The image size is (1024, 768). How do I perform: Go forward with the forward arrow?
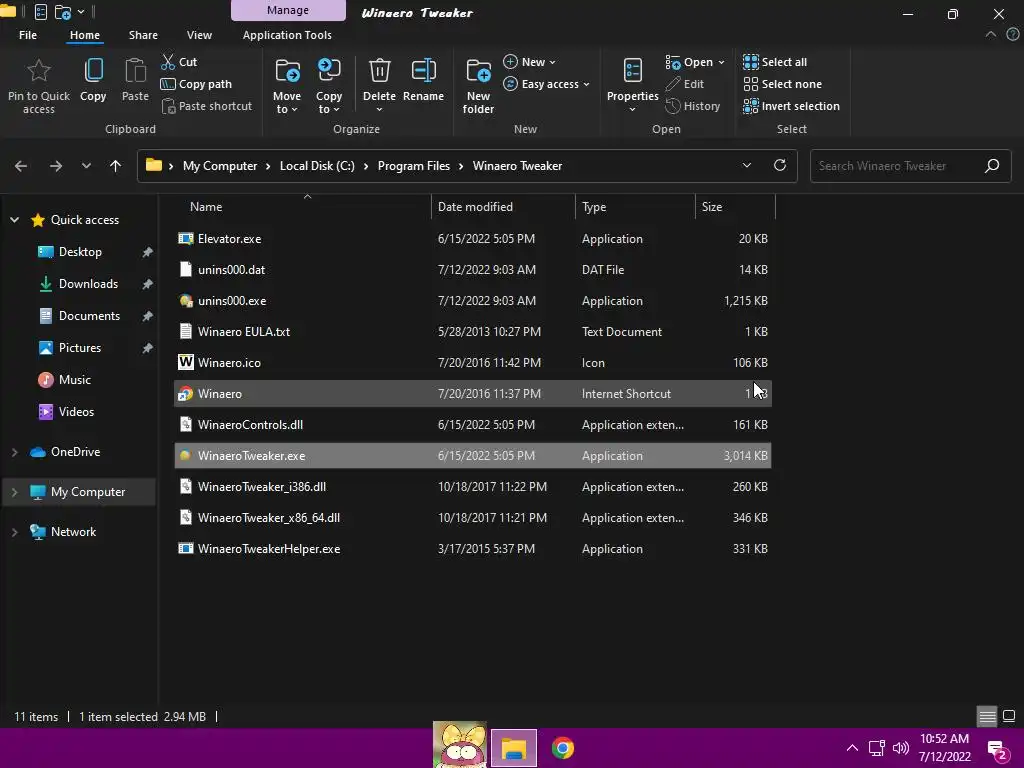(x=56, y=166)
